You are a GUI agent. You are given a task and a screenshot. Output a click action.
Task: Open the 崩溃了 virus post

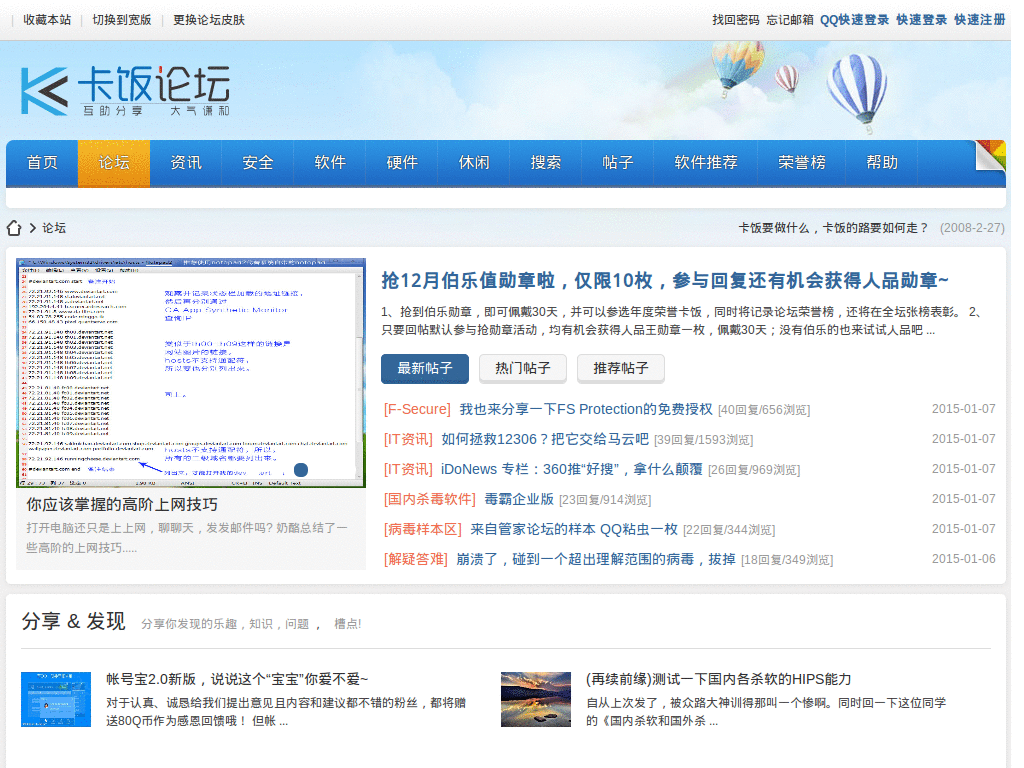(596, 560)
